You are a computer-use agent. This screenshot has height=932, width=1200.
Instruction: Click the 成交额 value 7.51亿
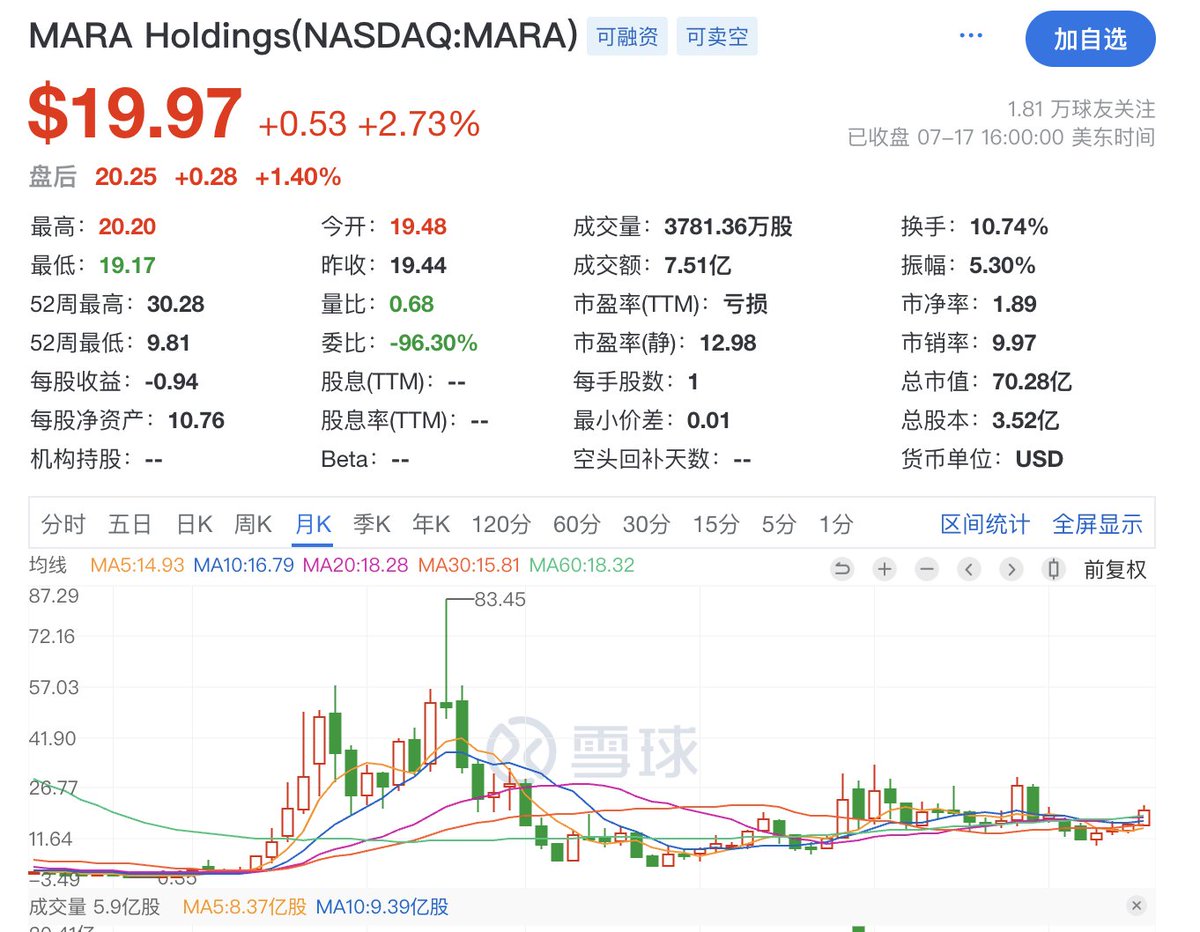tap(697, 266)
